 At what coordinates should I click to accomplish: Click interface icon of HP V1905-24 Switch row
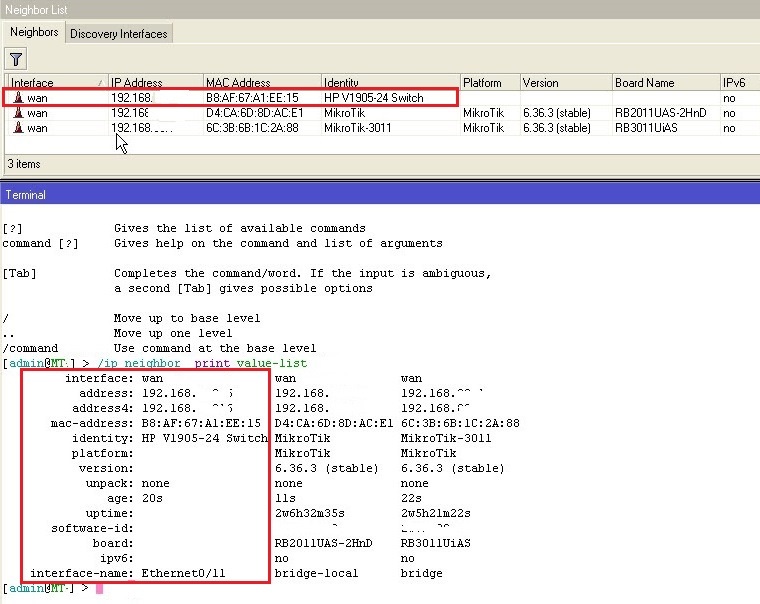(18, 97)
